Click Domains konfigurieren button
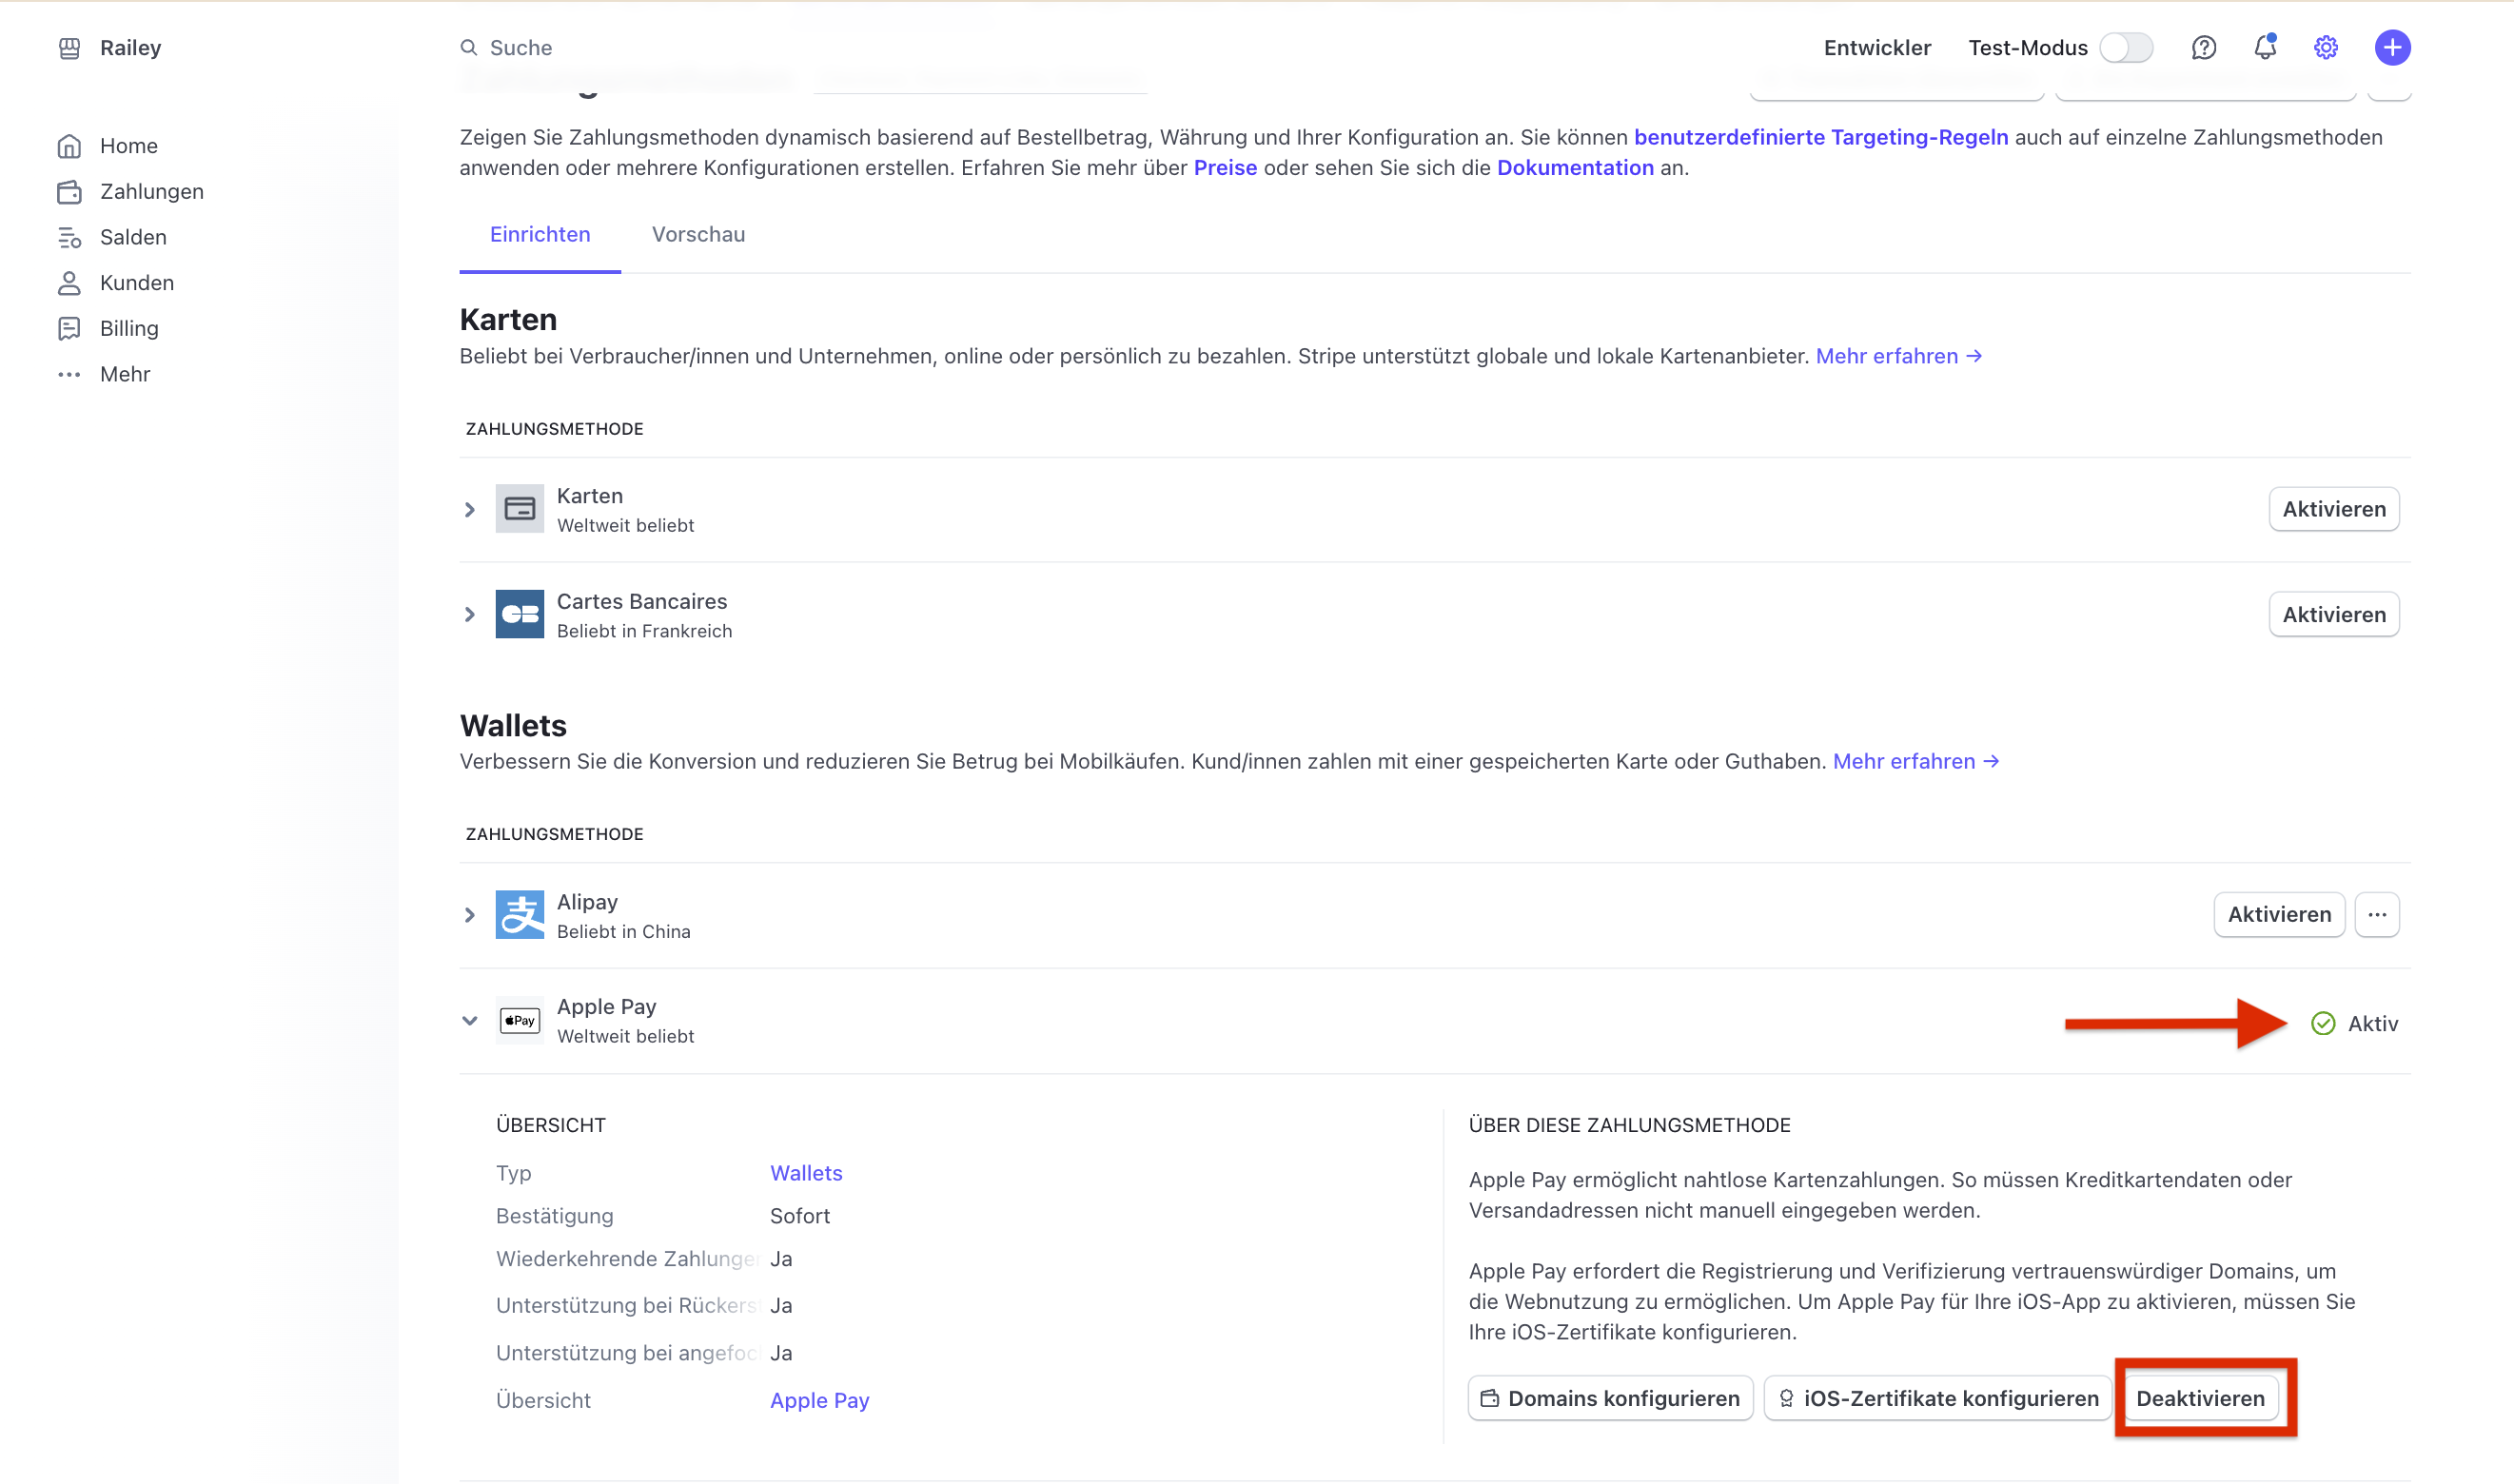2514x1484 pixels. pyautogui.click(x=1610, y=1399)
